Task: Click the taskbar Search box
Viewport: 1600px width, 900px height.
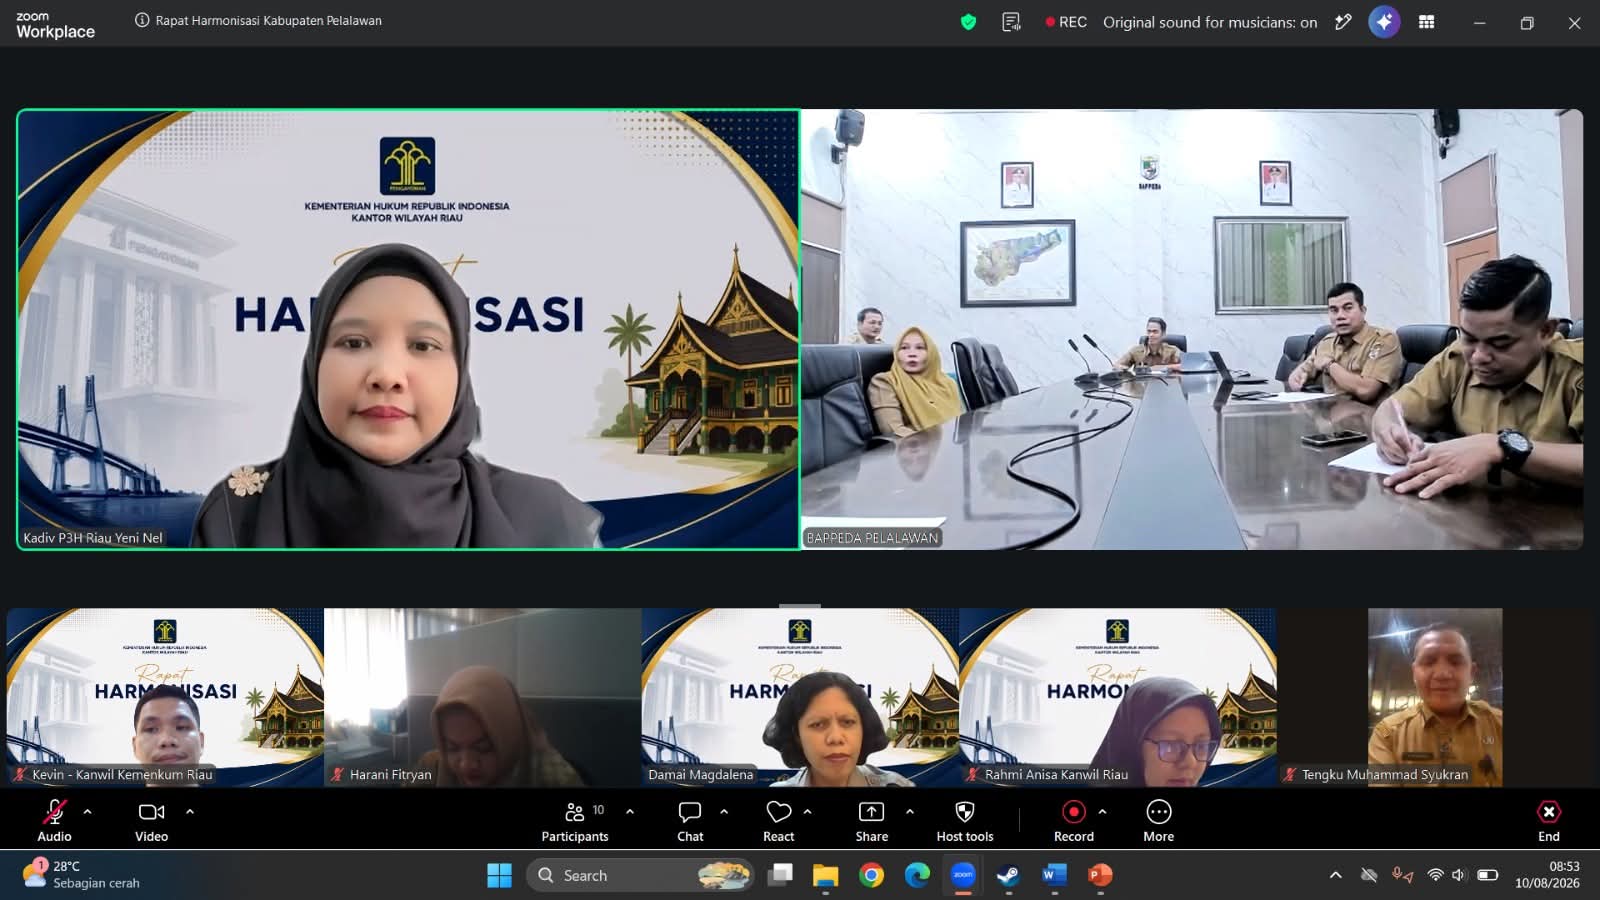Action: [641, 875]
